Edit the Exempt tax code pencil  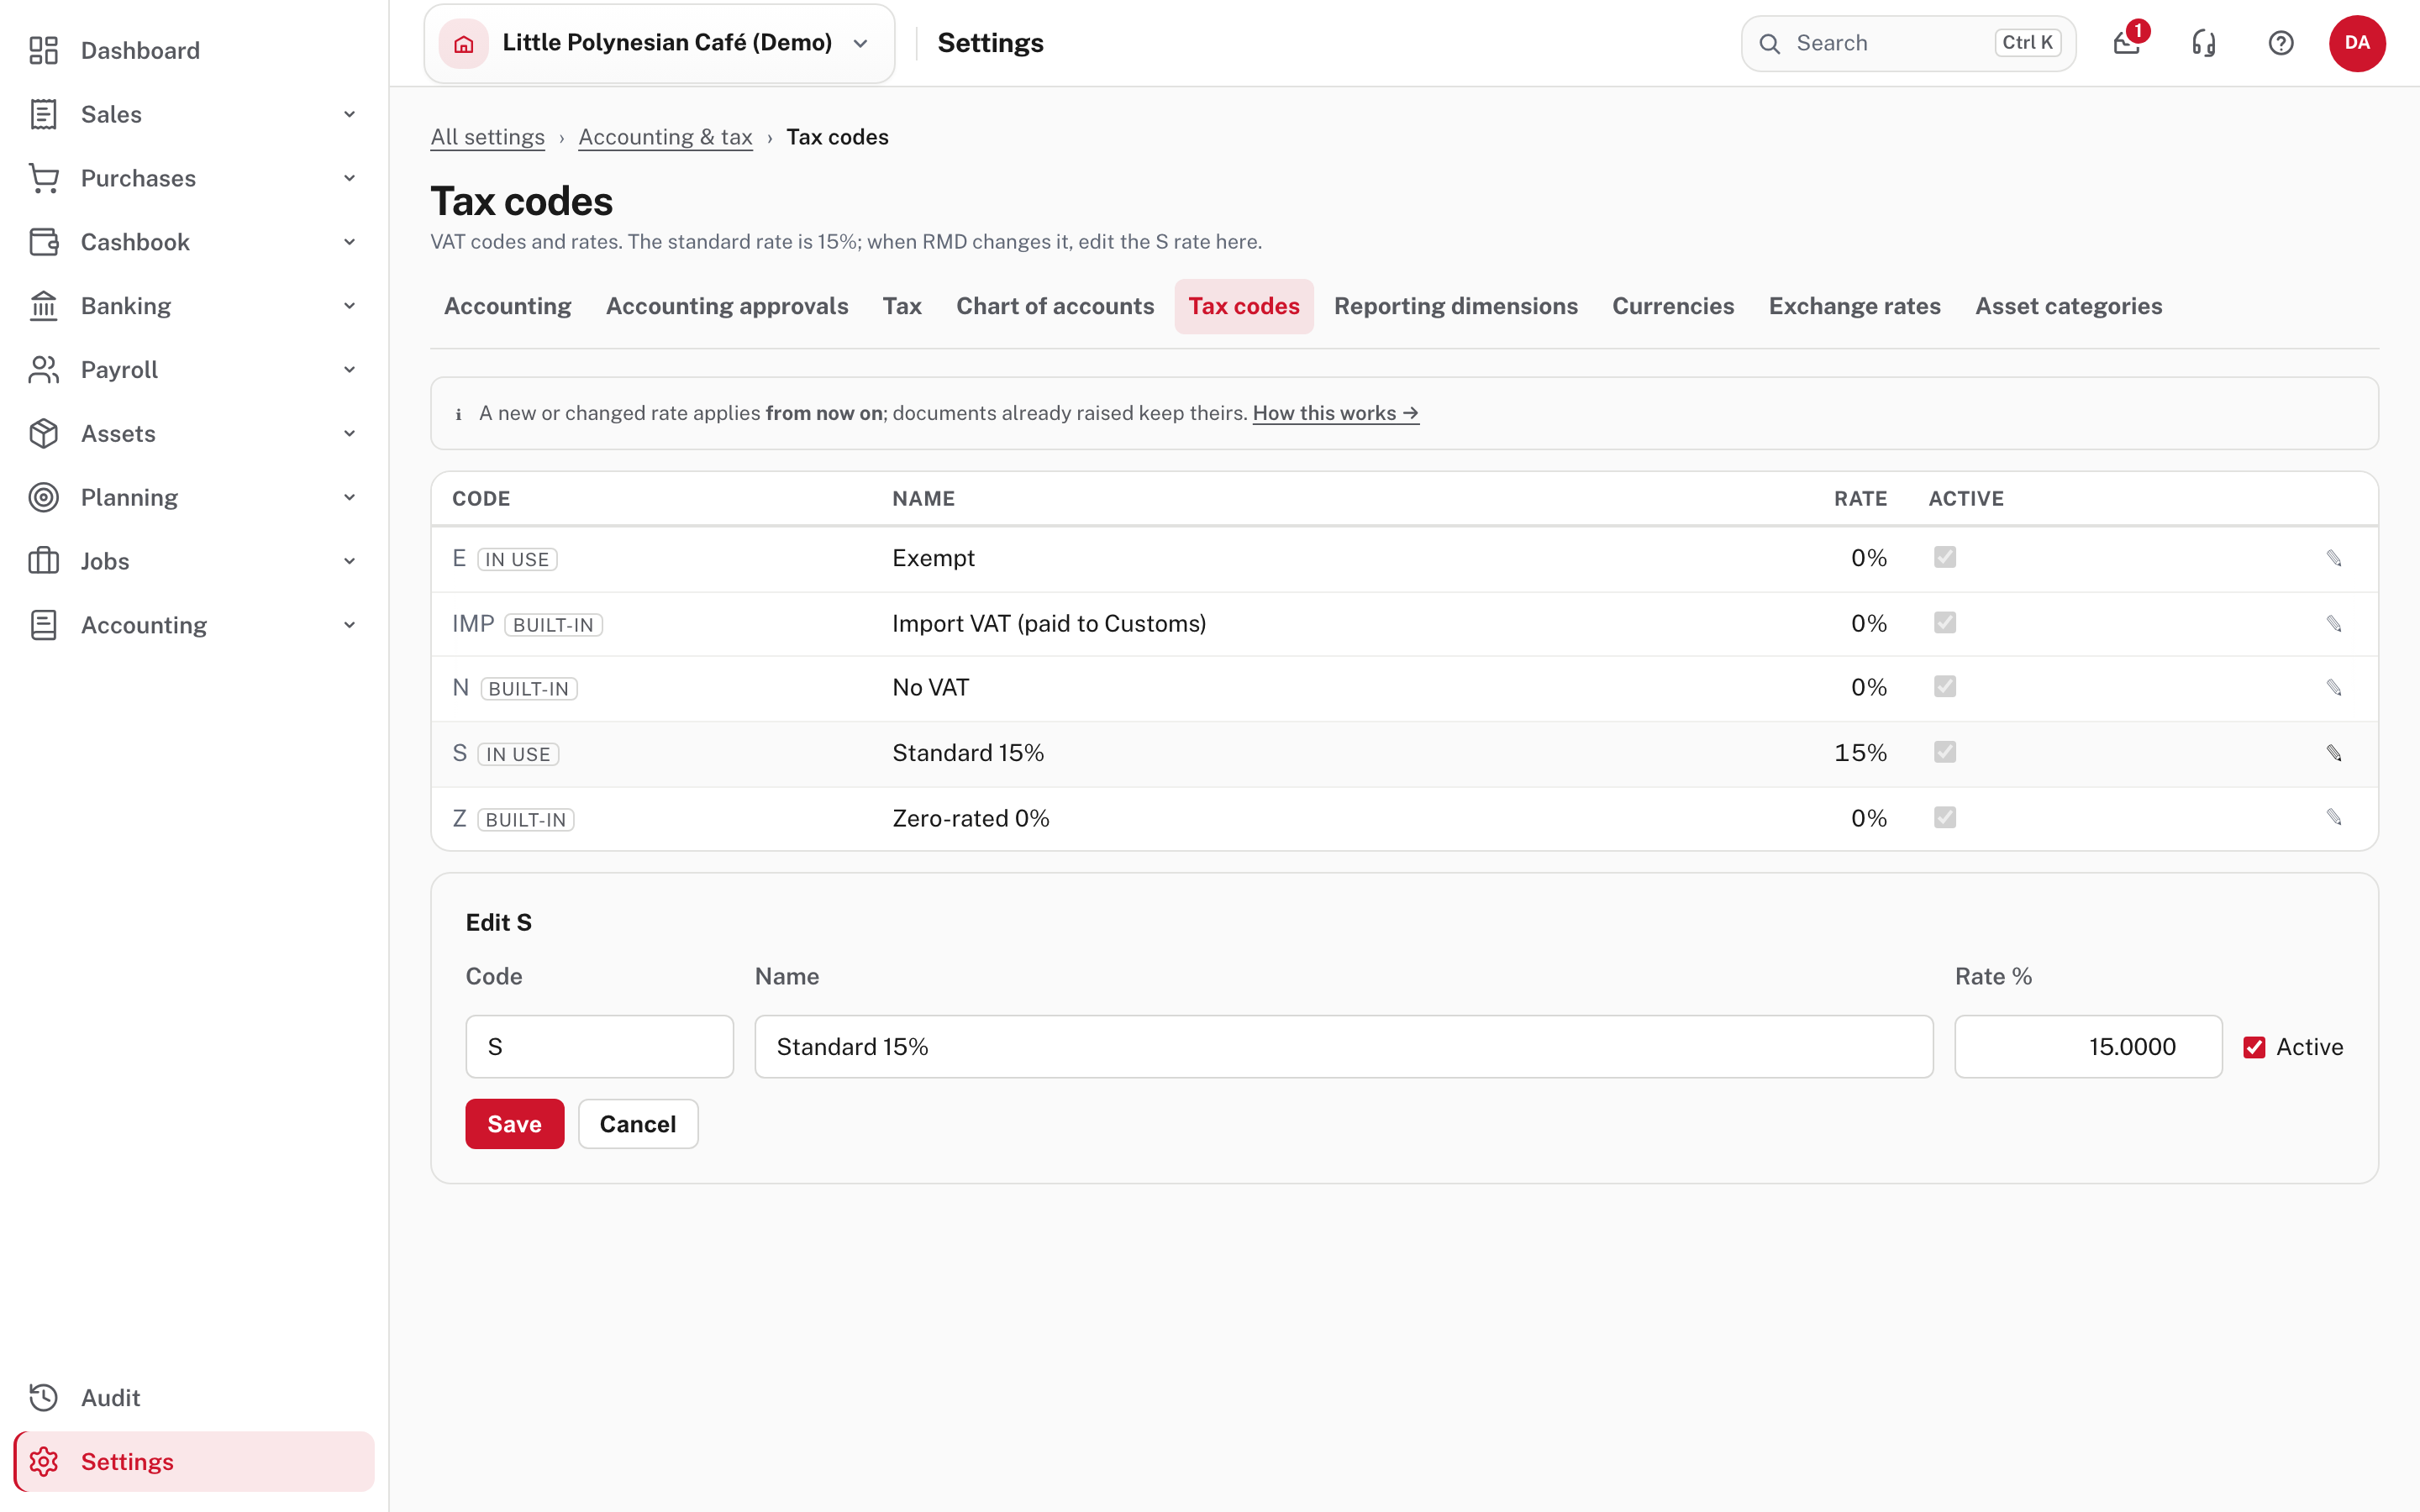[2334, 558]
